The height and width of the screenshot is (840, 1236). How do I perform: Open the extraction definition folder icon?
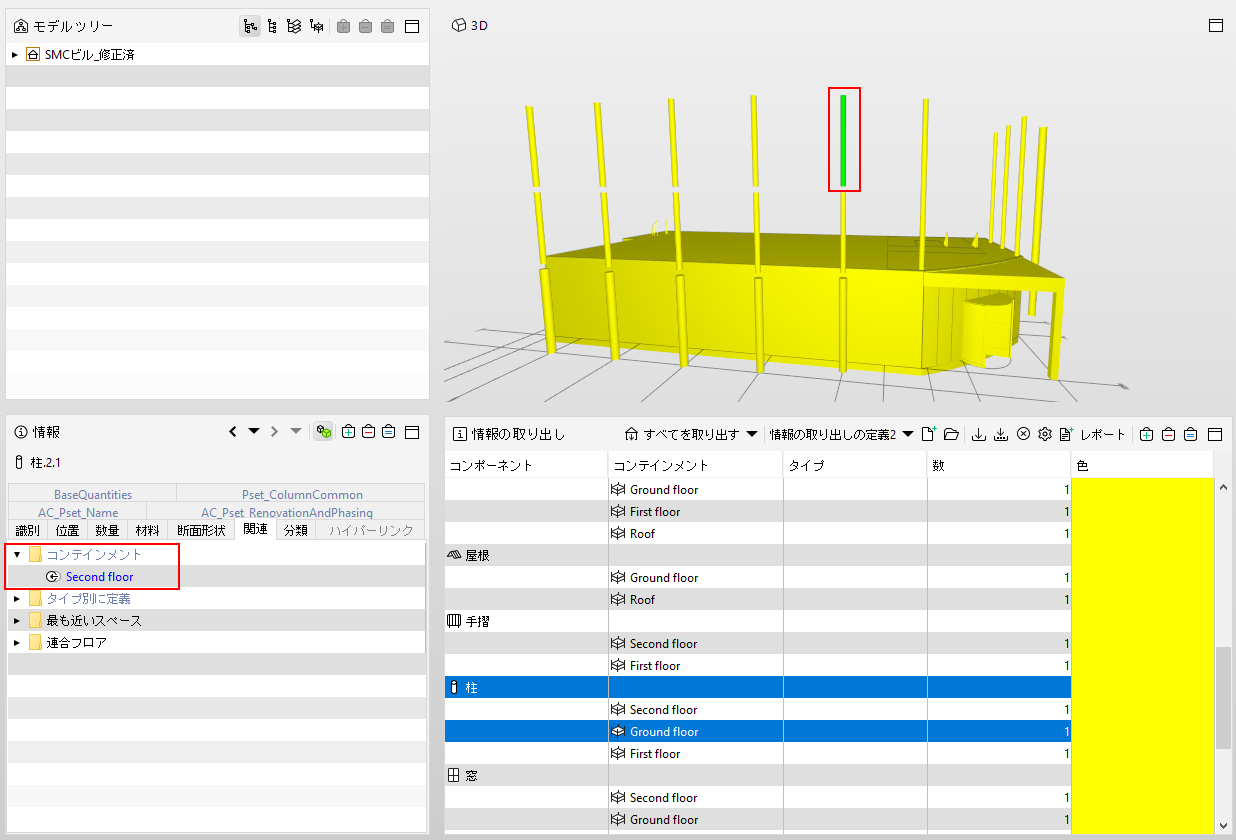(951, 434)
